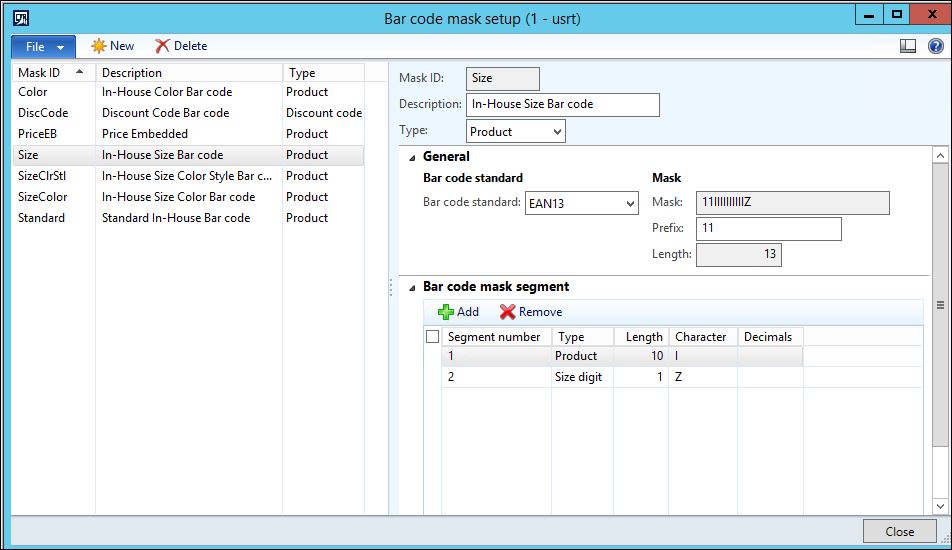This screenshot has height=550, width=952.
Task: Collapse the General section
Action: (x=412, y=158)
